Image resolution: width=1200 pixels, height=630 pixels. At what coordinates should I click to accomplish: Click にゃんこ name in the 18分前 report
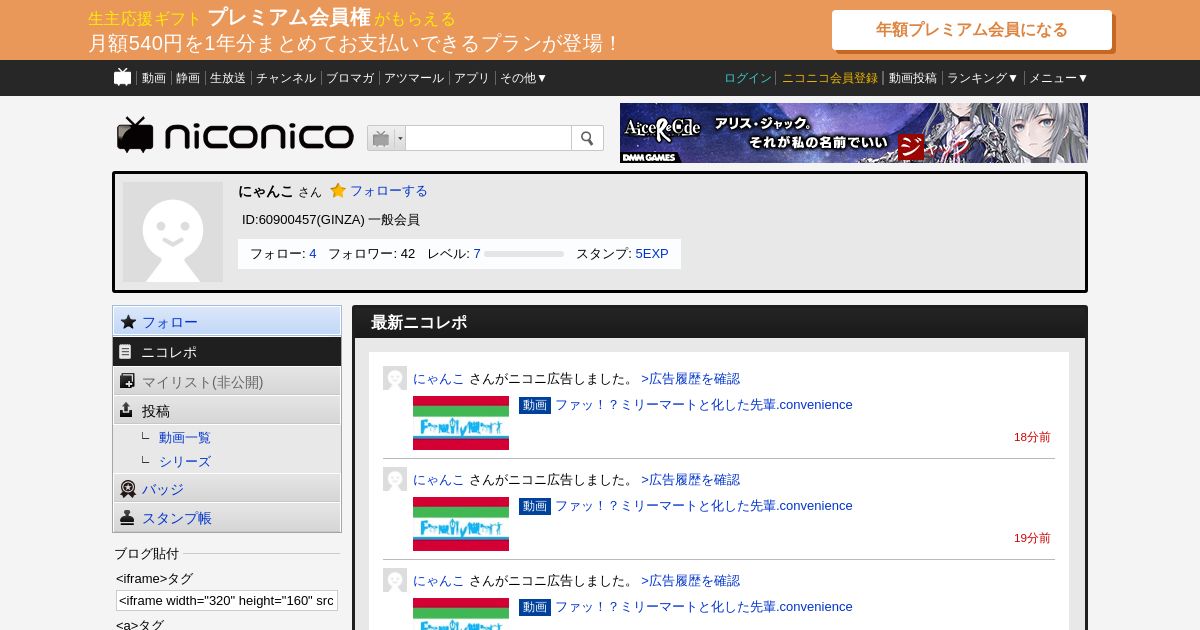(439, 379)
